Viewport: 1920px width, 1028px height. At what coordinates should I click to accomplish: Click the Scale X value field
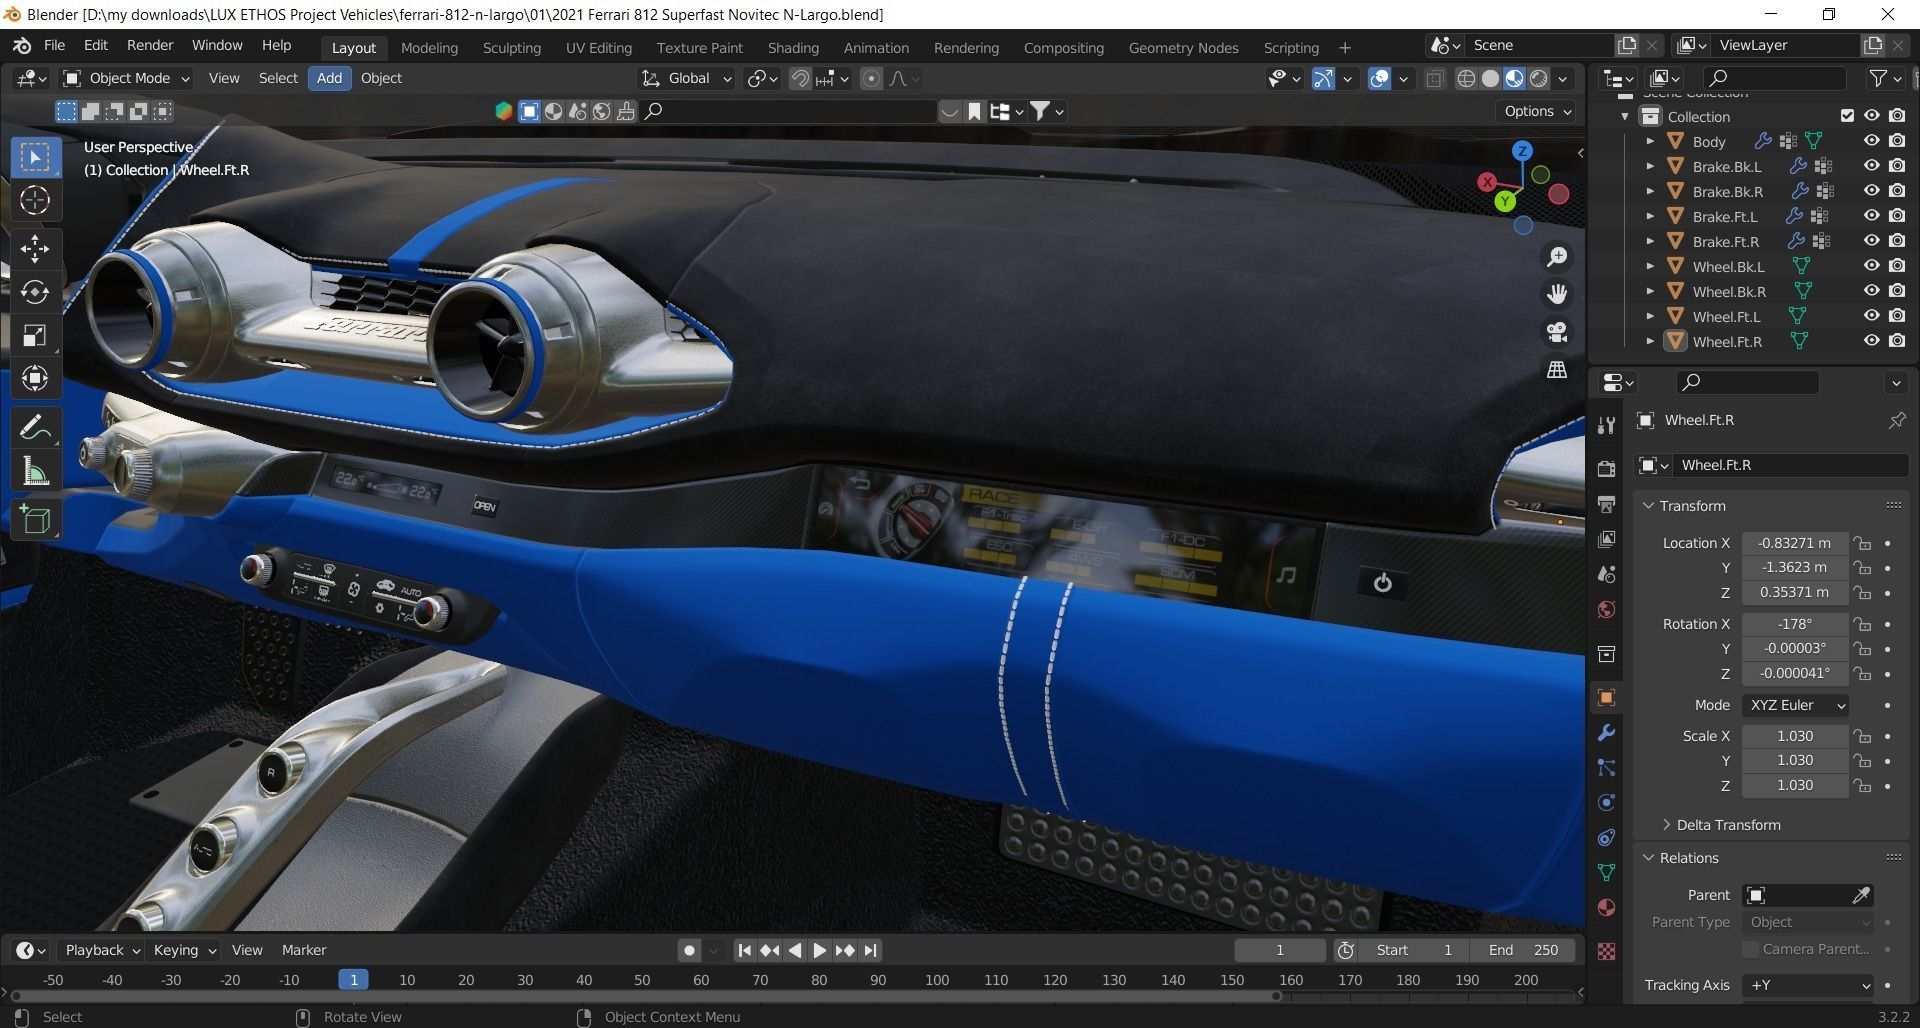click(1795, 736)
